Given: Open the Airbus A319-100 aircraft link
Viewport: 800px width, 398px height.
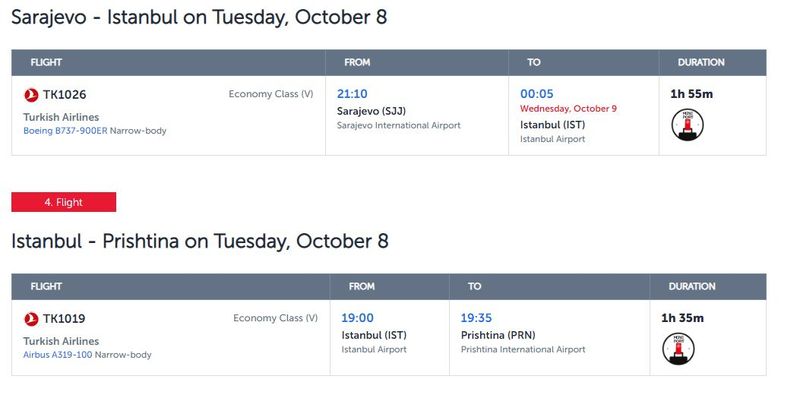Looking at the screenshot, I should coord(58,355).
